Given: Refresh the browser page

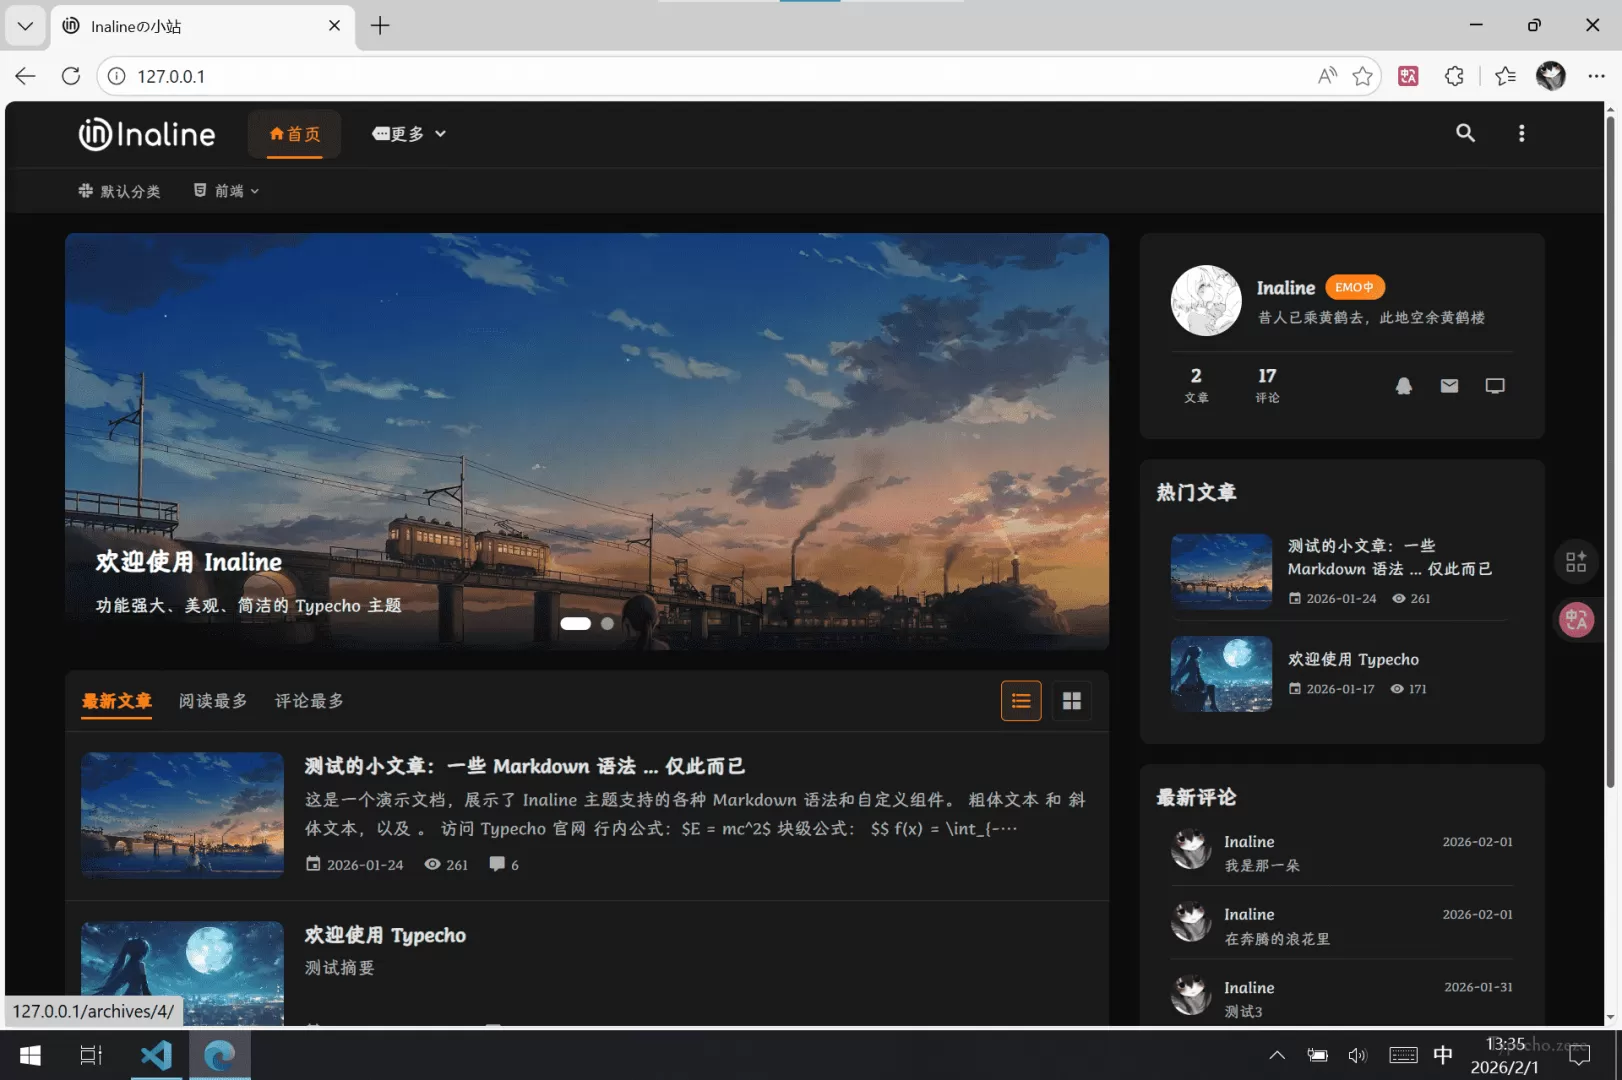Looking at the screenshot, I should tap(71, 76).
